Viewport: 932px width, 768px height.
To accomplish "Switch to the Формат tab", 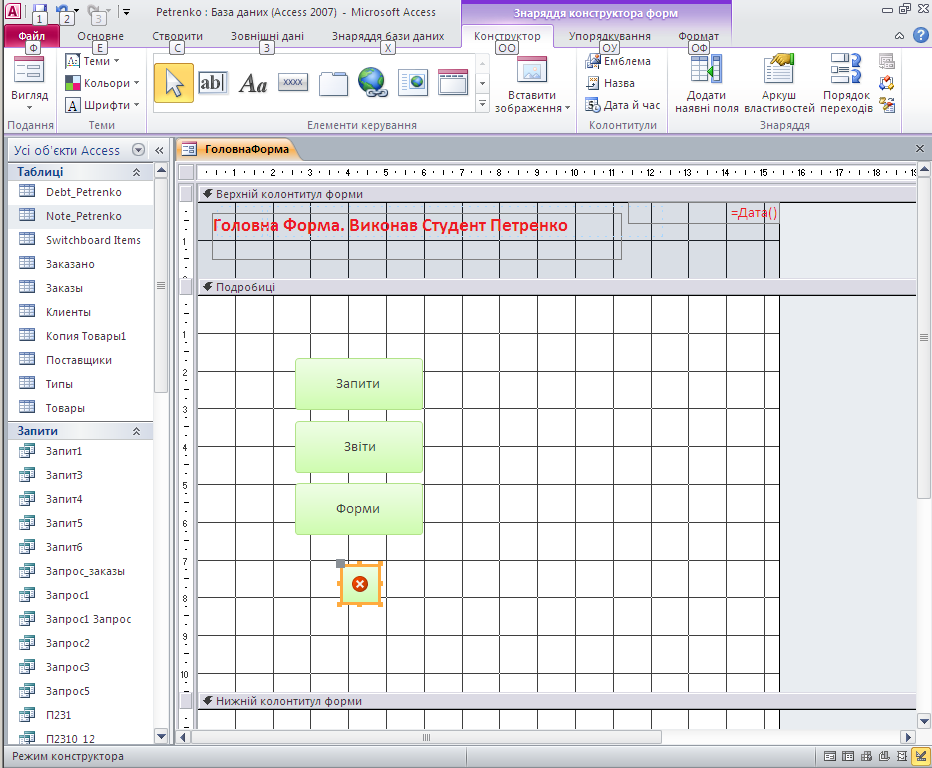I will coord(698,36).
